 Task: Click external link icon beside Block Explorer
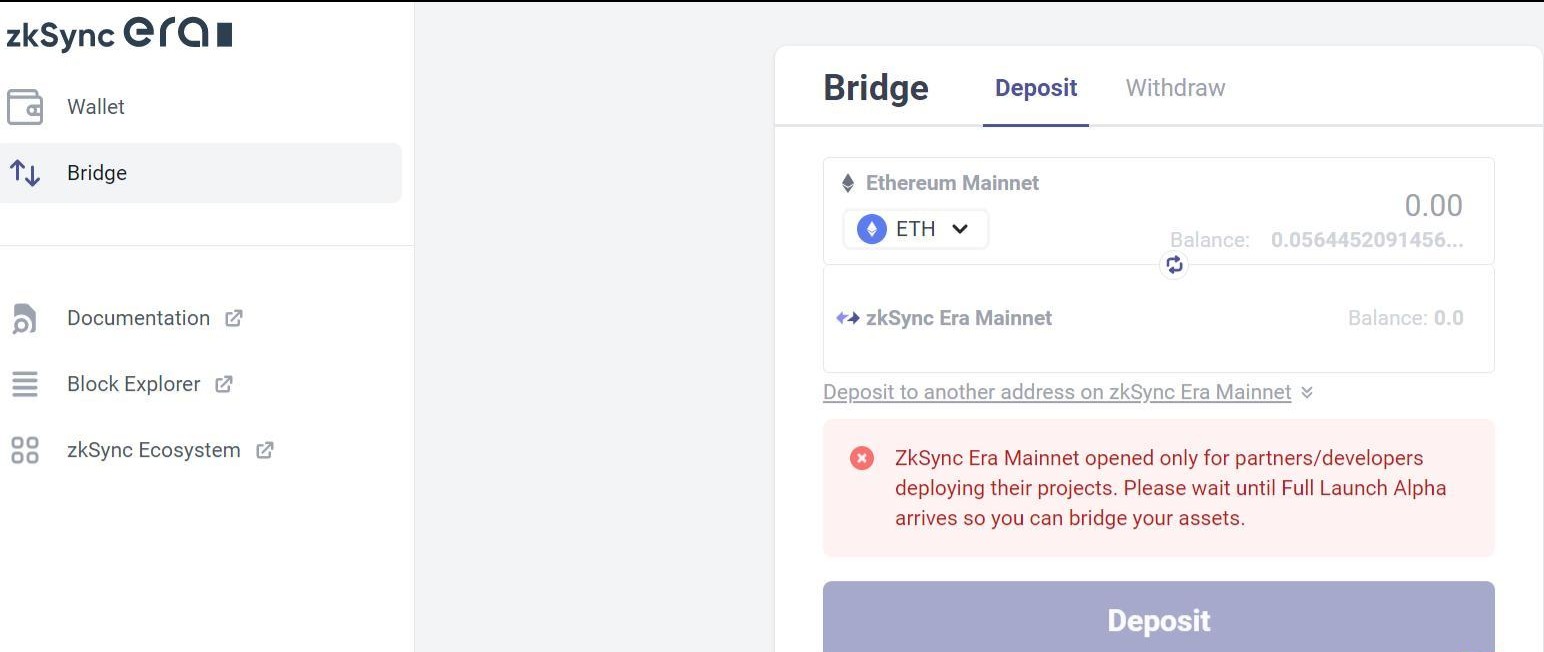[x=224, y=384]
